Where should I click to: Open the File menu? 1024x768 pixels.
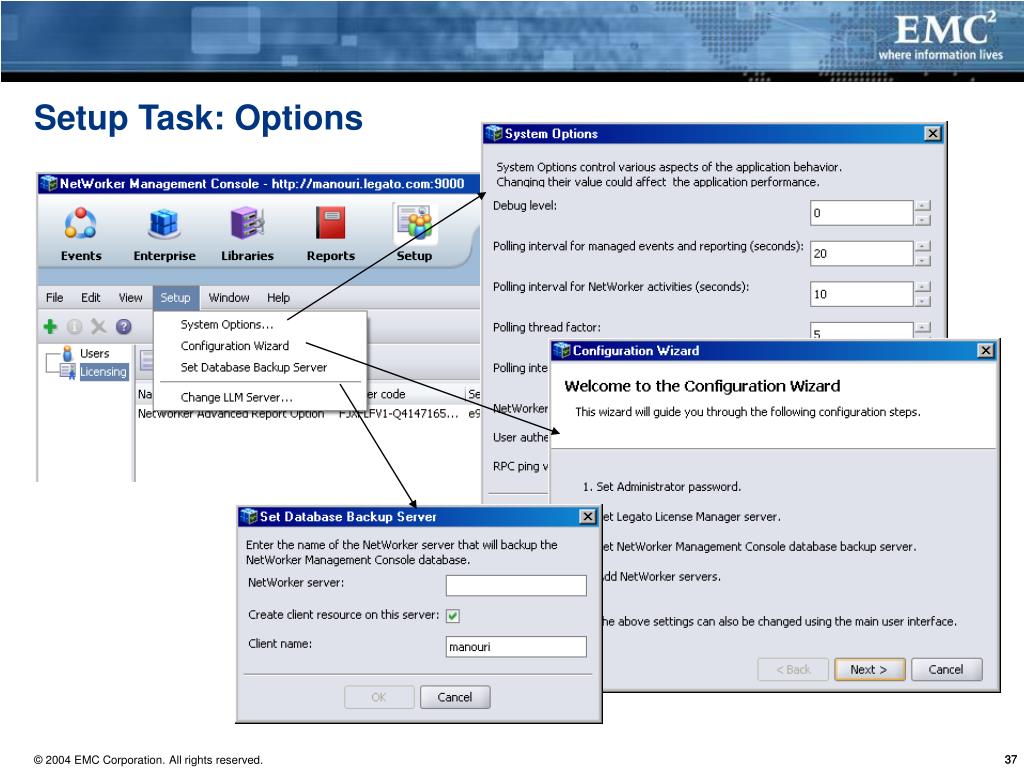coord(54,298)
